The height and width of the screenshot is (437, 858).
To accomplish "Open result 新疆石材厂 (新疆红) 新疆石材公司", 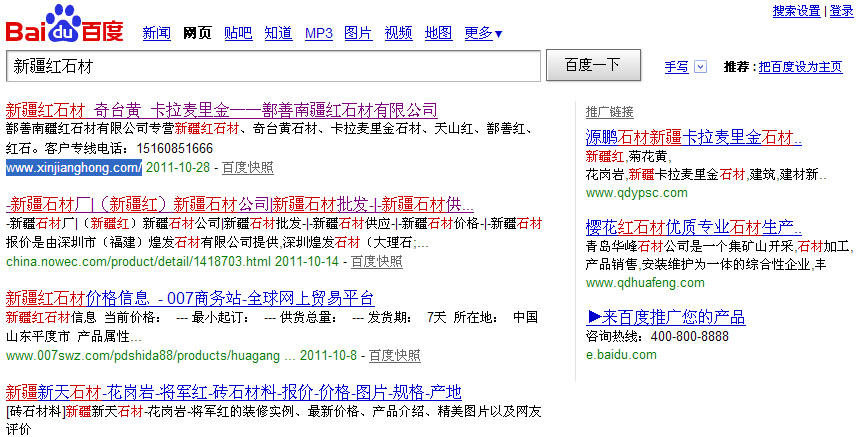I will pos(240,205).
